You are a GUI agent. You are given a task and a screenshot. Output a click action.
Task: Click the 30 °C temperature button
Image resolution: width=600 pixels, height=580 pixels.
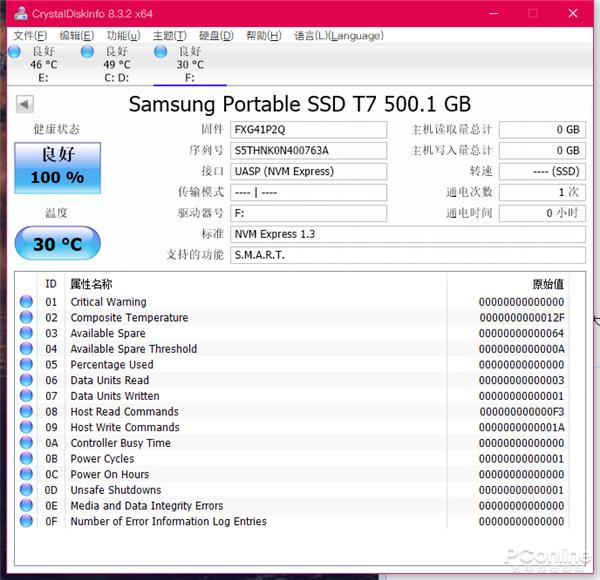[57, 243]
